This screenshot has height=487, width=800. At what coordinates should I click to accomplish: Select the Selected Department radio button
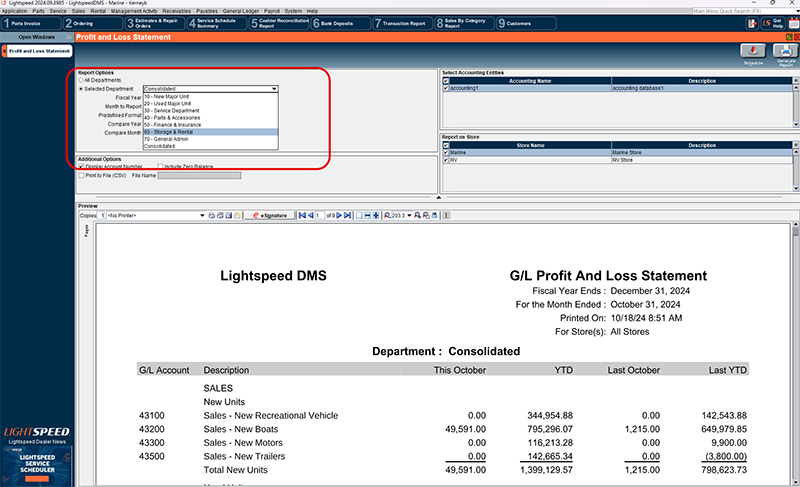[x=81, y=89]
